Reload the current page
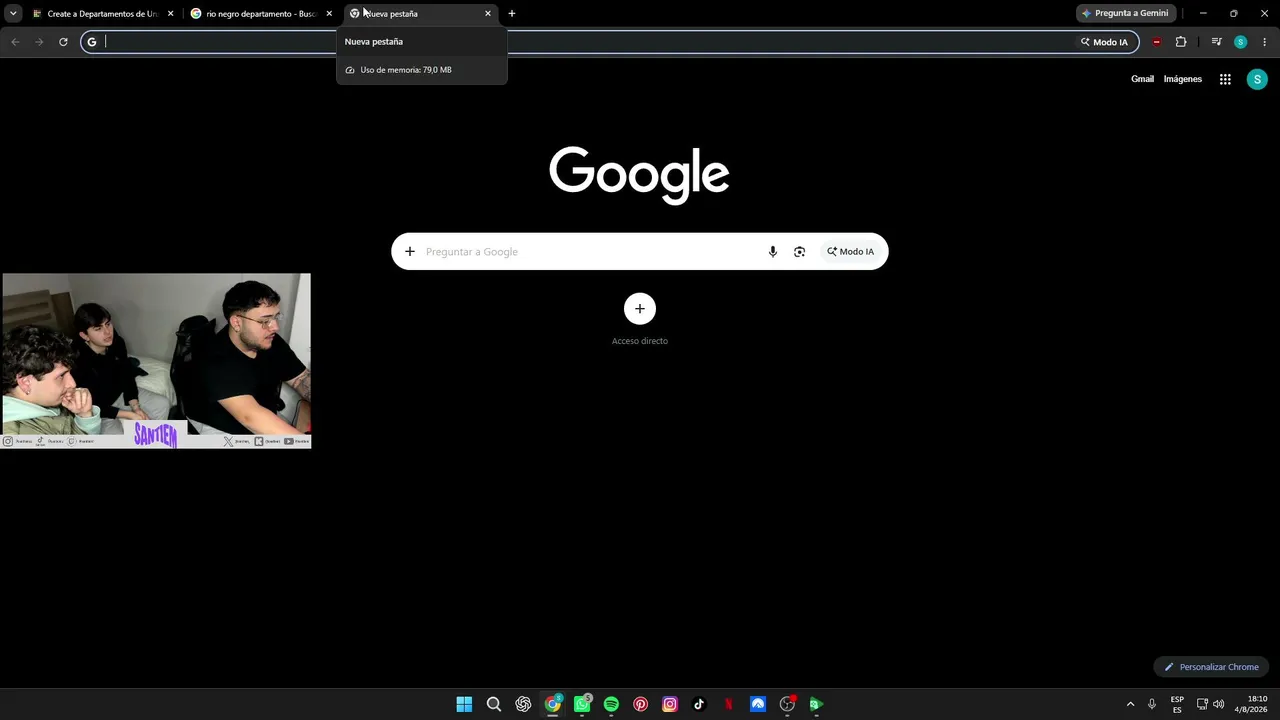Screen dimensions: 1280x720 coord(63,42)
